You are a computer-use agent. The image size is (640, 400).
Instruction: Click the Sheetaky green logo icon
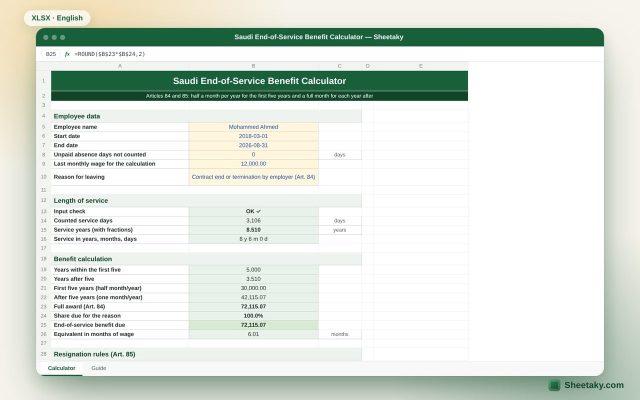tap(554, 385)
